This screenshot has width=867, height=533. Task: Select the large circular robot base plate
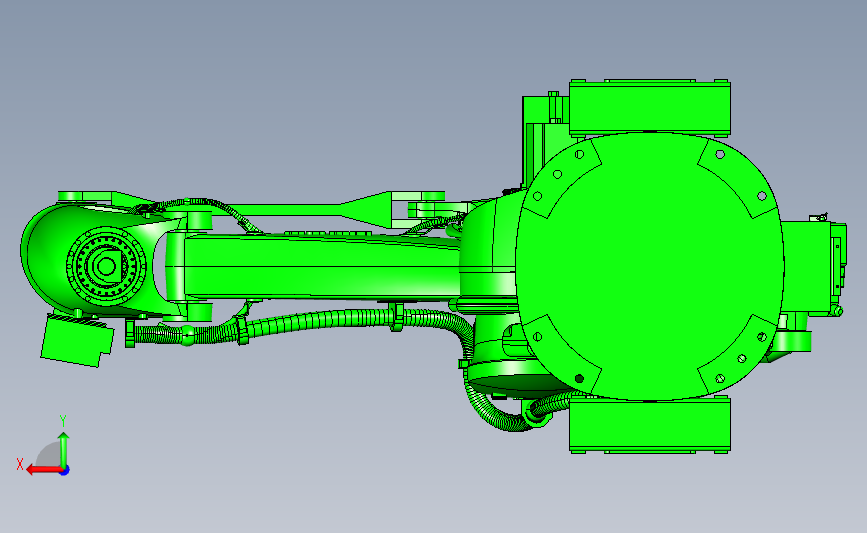pyautogui.click(x=650, y=265)
